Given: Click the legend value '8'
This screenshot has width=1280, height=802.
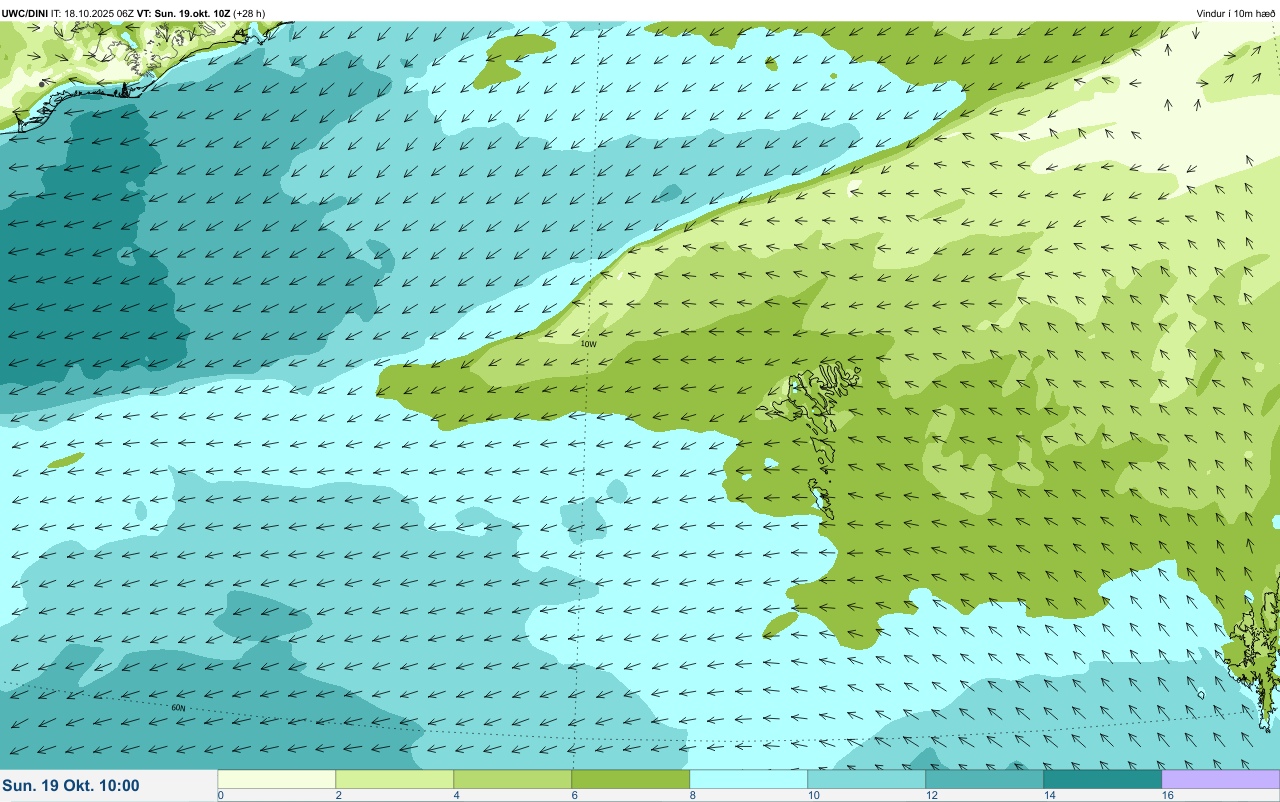Looking at the screenshot, I should [x=693, y=795].
